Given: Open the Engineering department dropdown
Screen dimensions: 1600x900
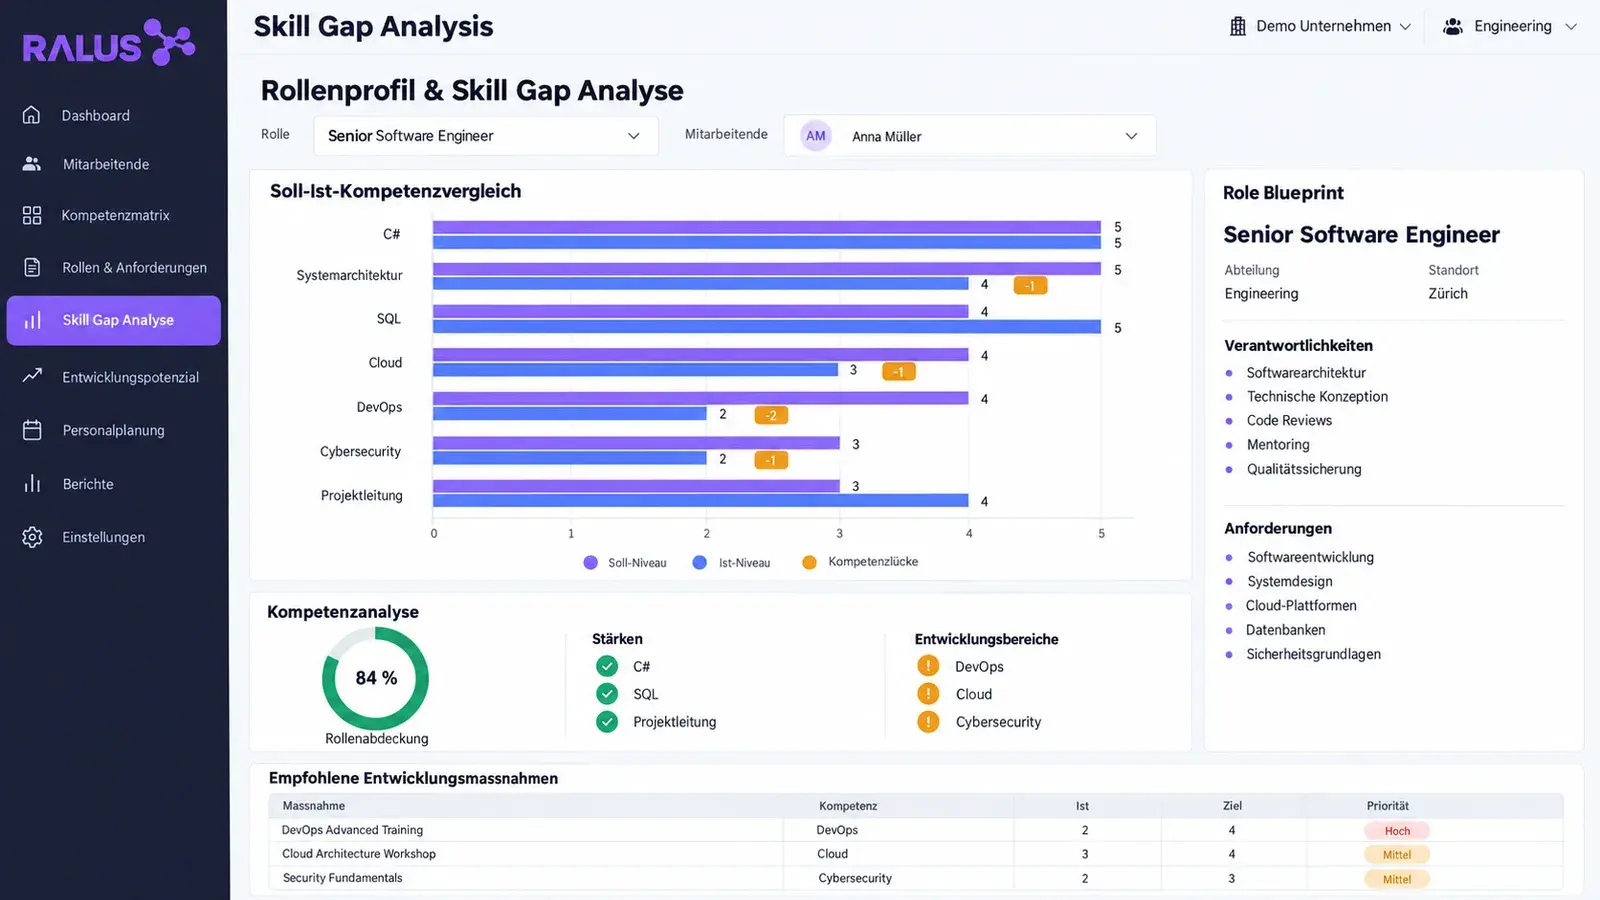Looking at the screenshot, I should [x=1510, y=26].
